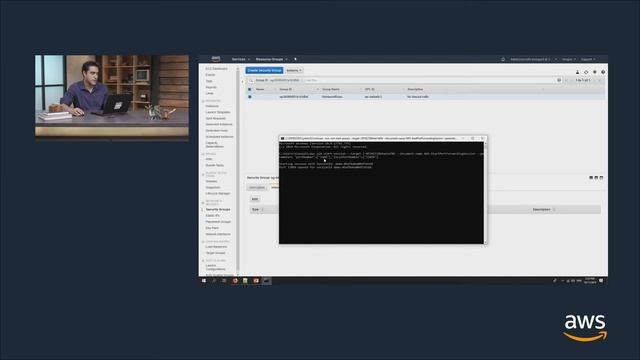
Task: Open Launch Templates in sidebar
Action: coord(218,112)
